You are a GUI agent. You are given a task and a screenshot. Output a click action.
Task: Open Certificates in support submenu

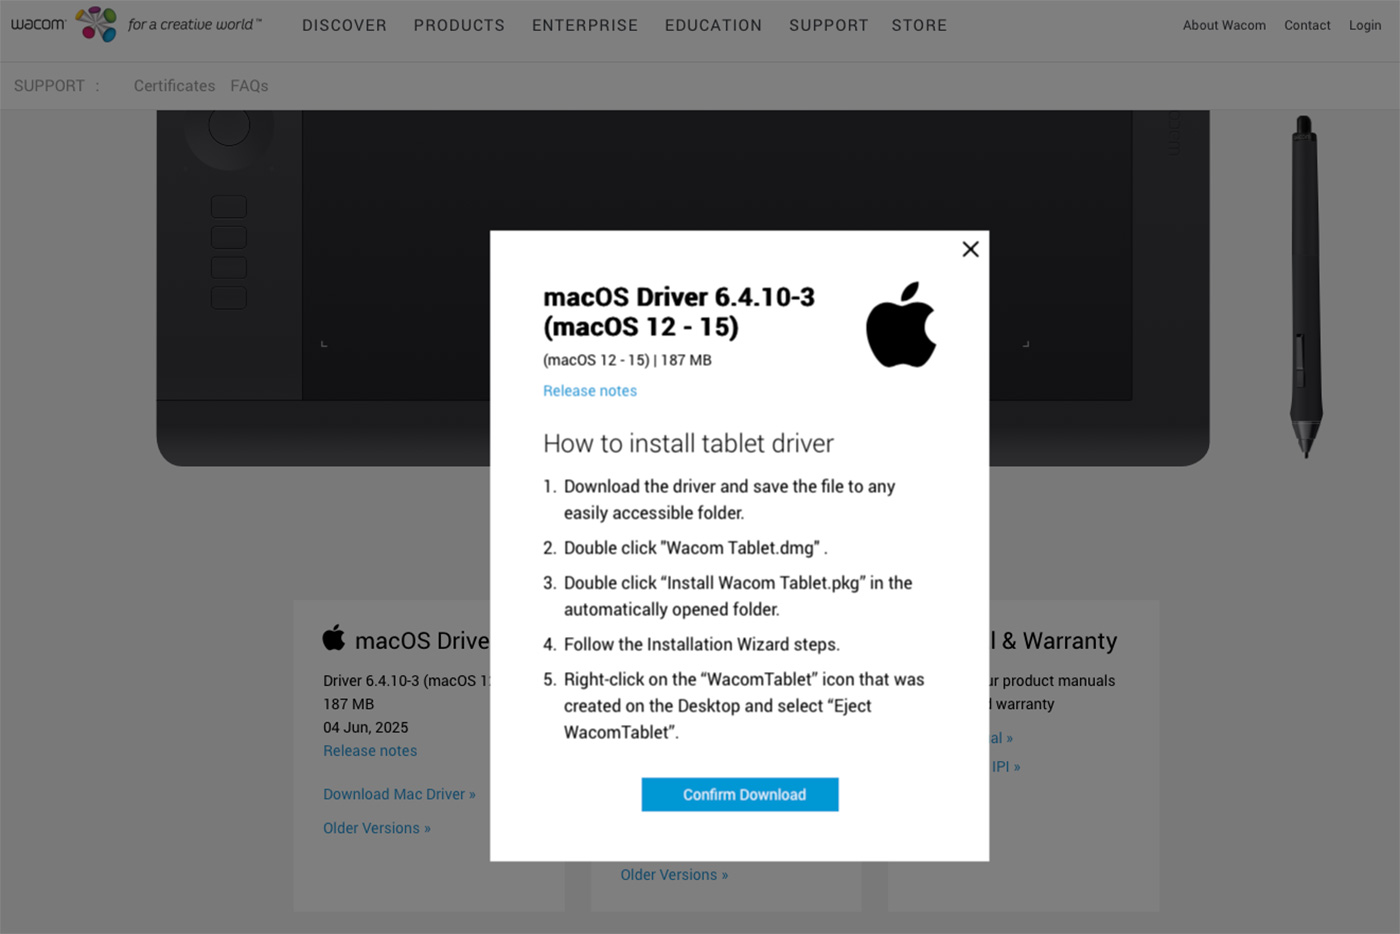pyautogui.click(x=174, y=86)
